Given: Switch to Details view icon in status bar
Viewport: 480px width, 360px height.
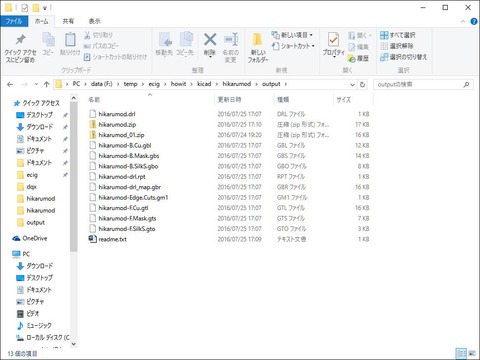Looking at the screenshot, I should 461,354.
